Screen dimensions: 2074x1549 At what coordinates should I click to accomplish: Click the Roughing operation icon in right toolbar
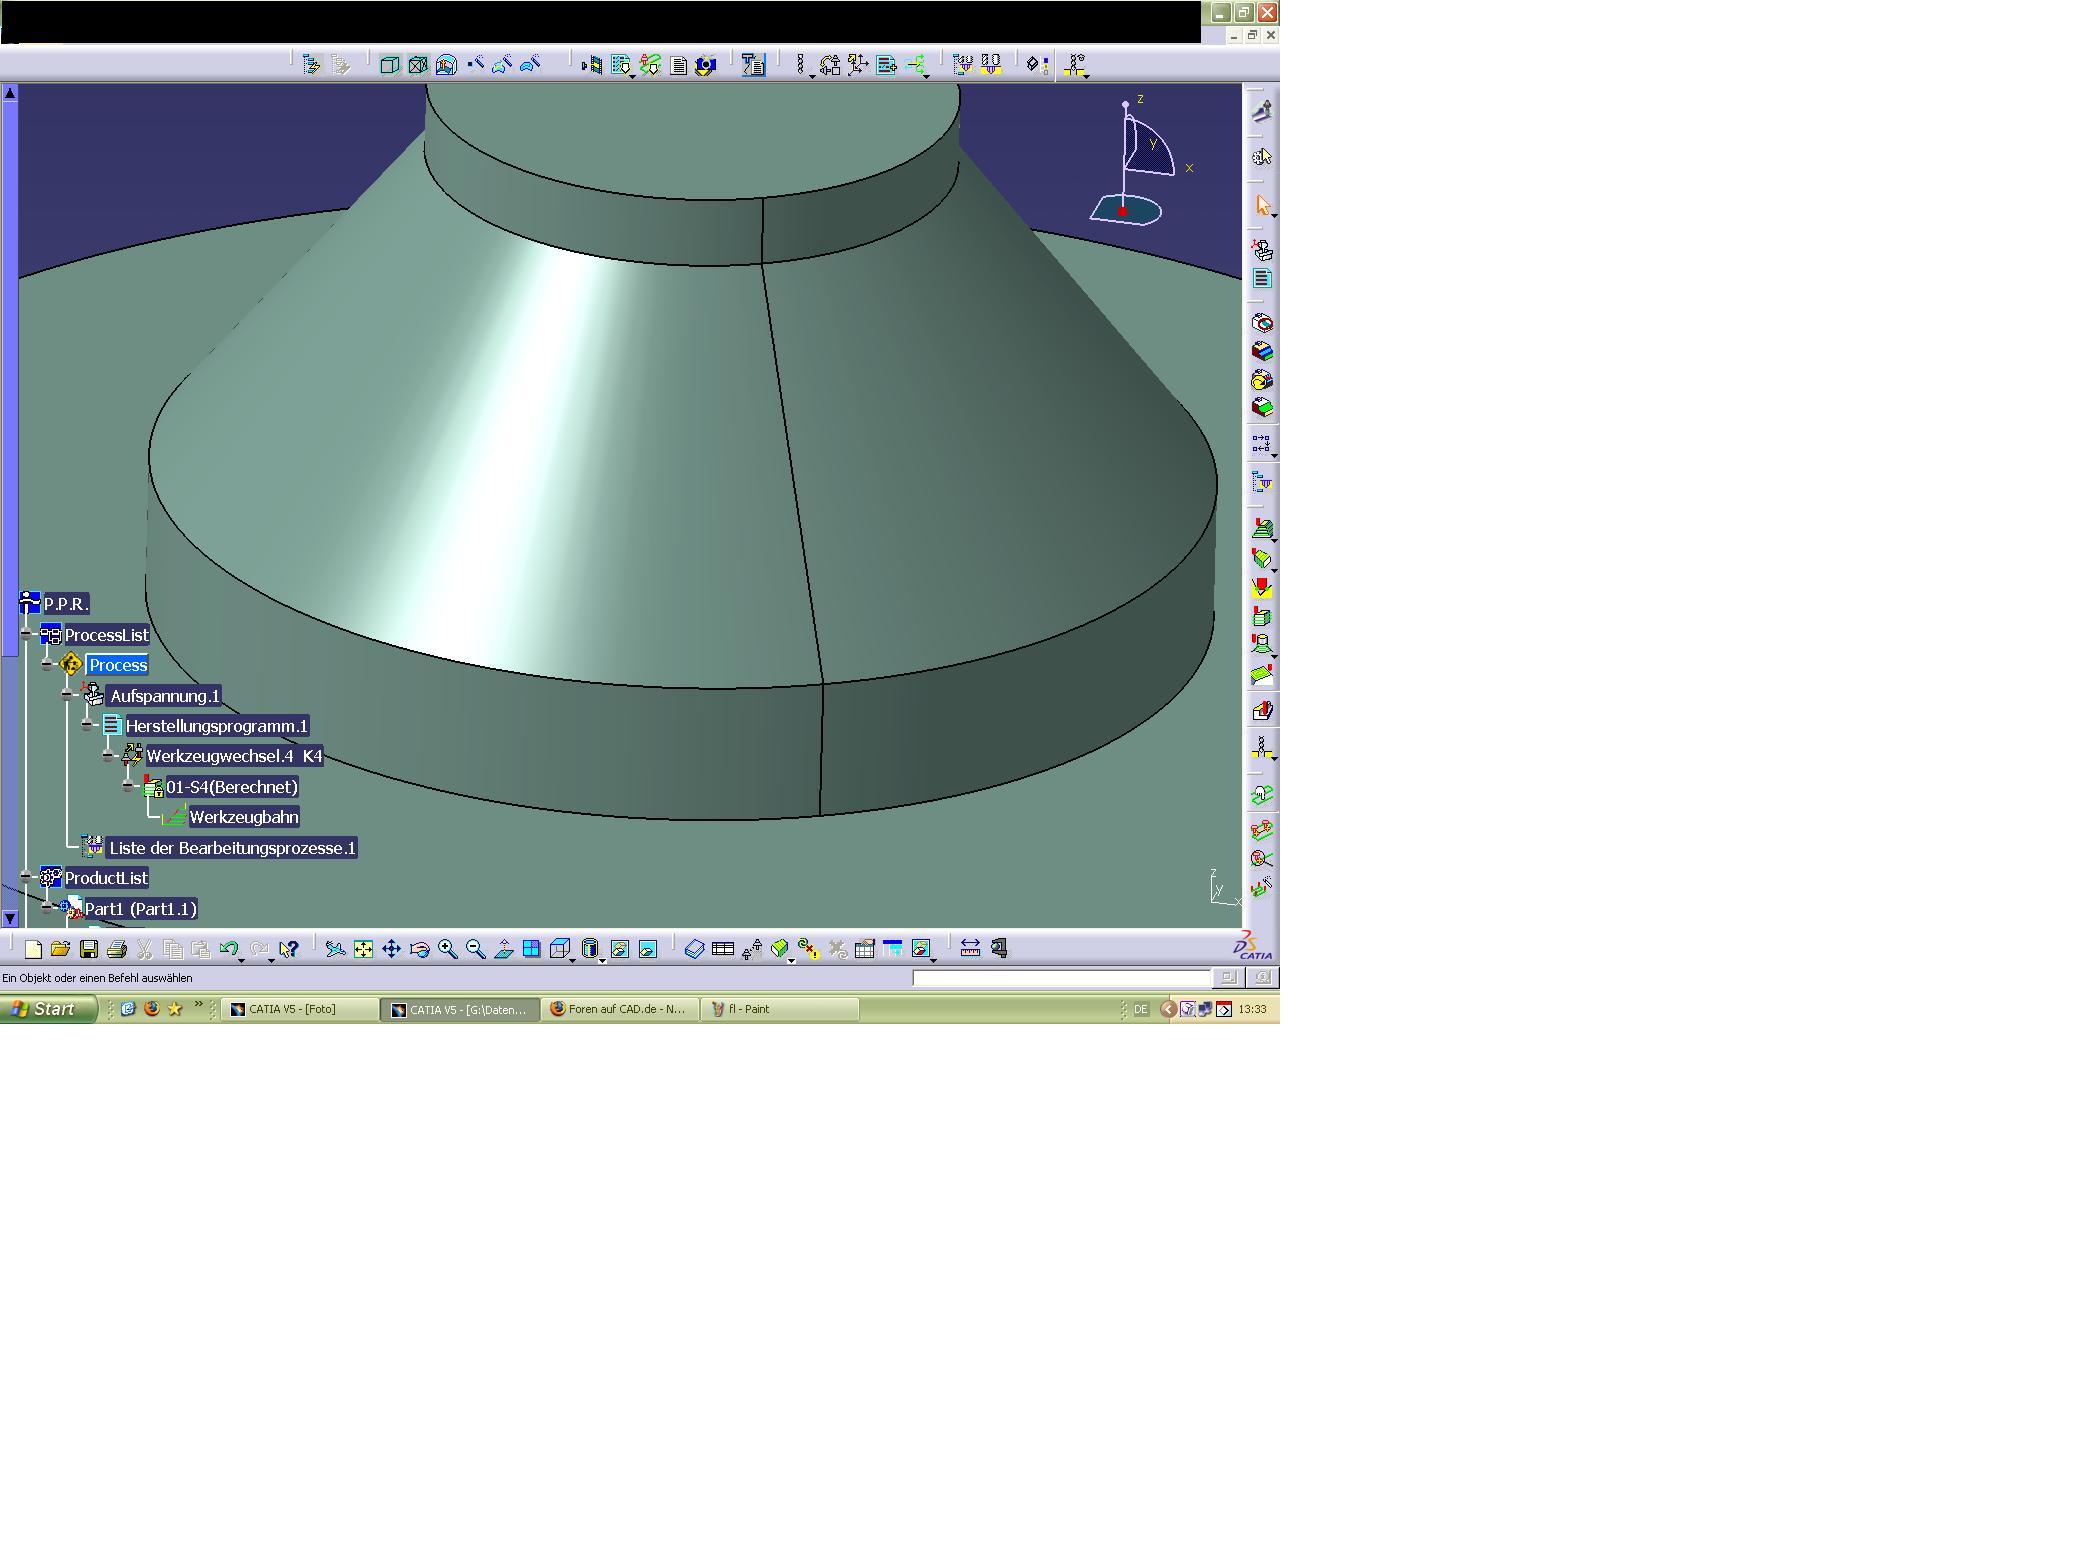[1262, 529]
